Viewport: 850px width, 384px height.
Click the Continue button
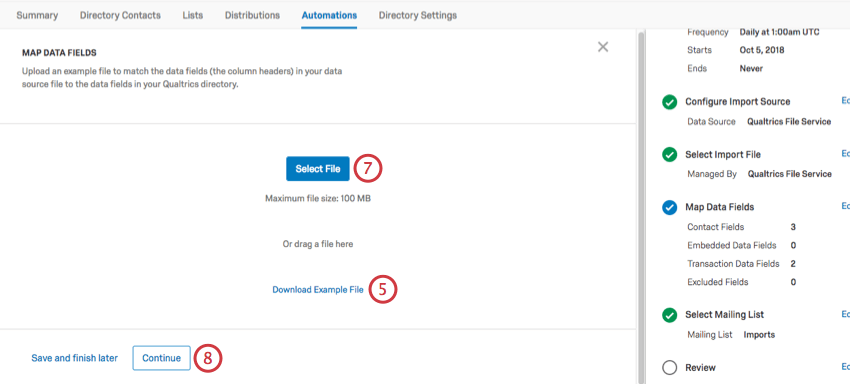(162, 358)
